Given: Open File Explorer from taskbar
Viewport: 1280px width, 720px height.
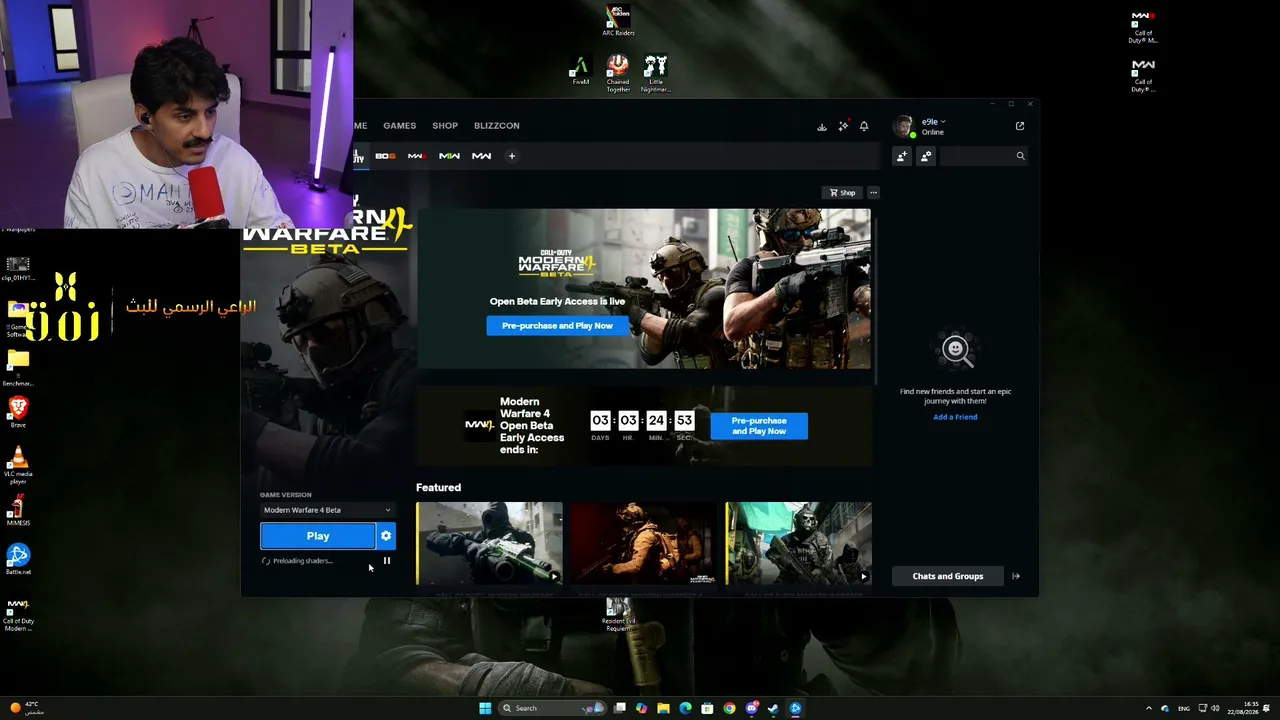Looking at the screenshot, I should [x=663, y=708].
